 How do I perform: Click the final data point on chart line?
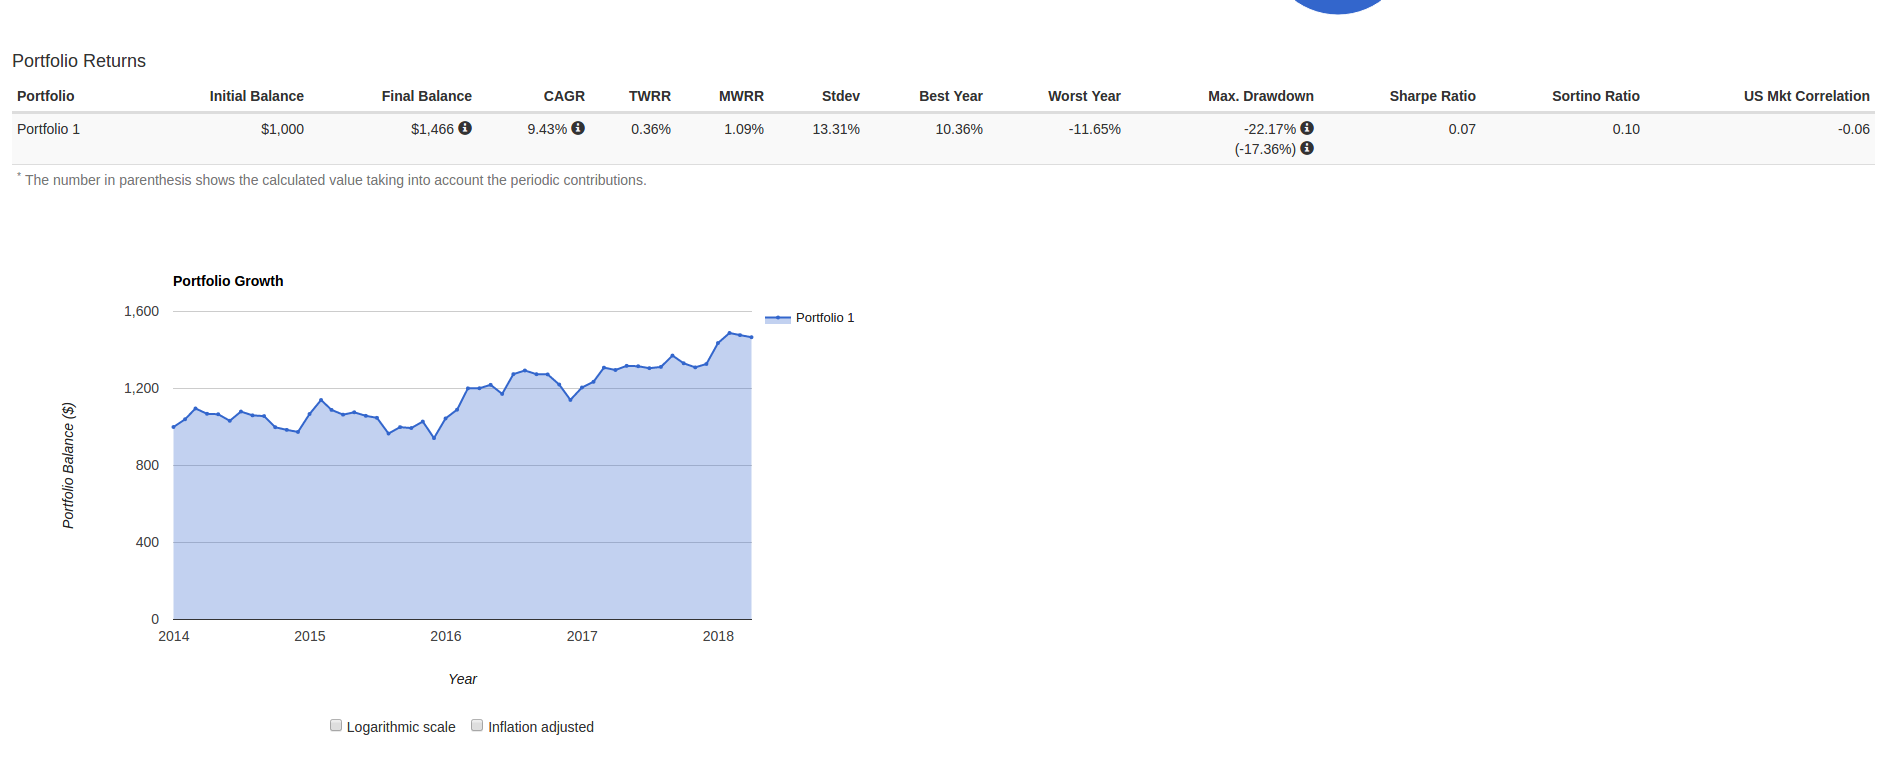pos(751,337)
